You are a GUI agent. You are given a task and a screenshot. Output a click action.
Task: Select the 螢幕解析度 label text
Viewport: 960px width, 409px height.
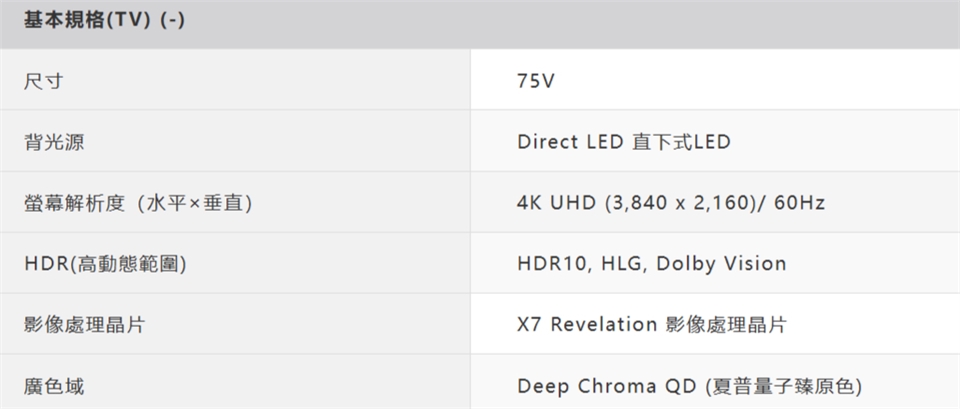75,203
